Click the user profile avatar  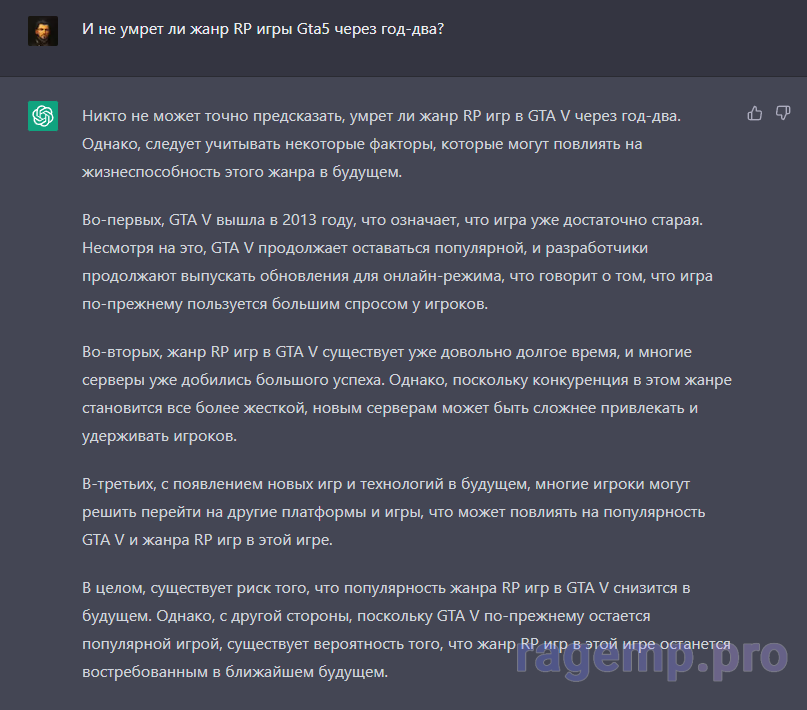coord(43,30)
